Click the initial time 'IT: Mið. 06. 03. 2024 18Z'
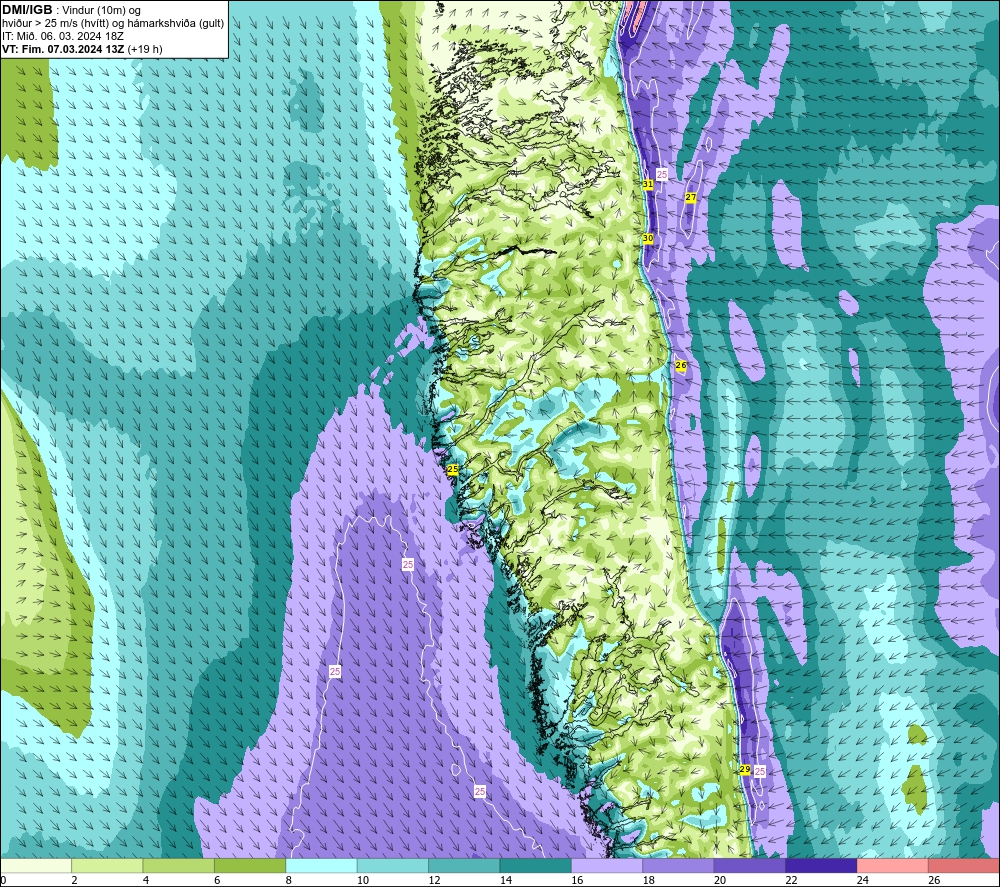This screenshot has width=1000, height=887. 62,36
